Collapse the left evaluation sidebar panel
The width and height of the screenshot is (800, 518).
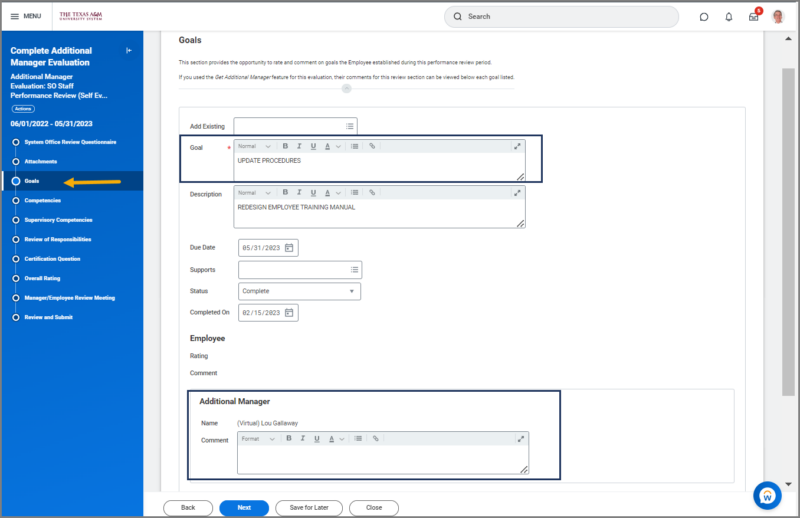(128, 50)
